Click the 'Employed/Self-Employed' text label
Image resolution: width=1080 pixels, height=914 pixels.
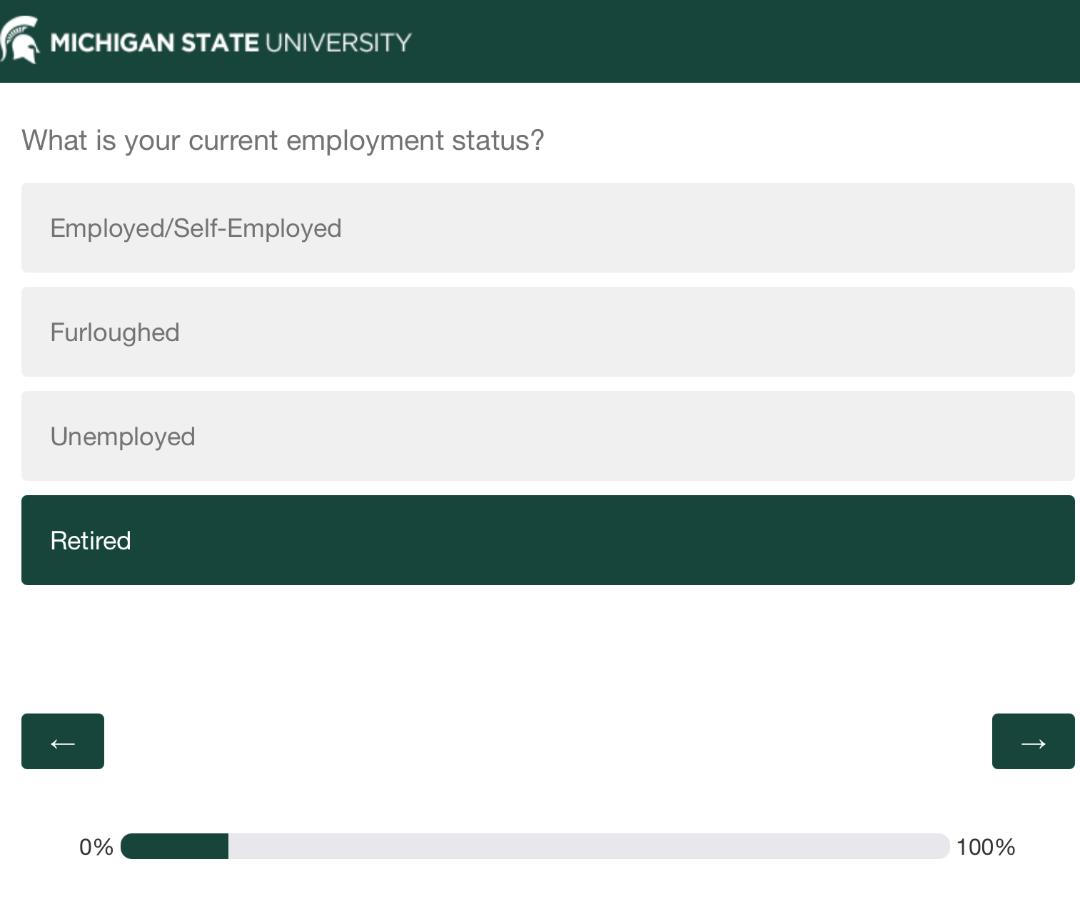coord(196,229)
